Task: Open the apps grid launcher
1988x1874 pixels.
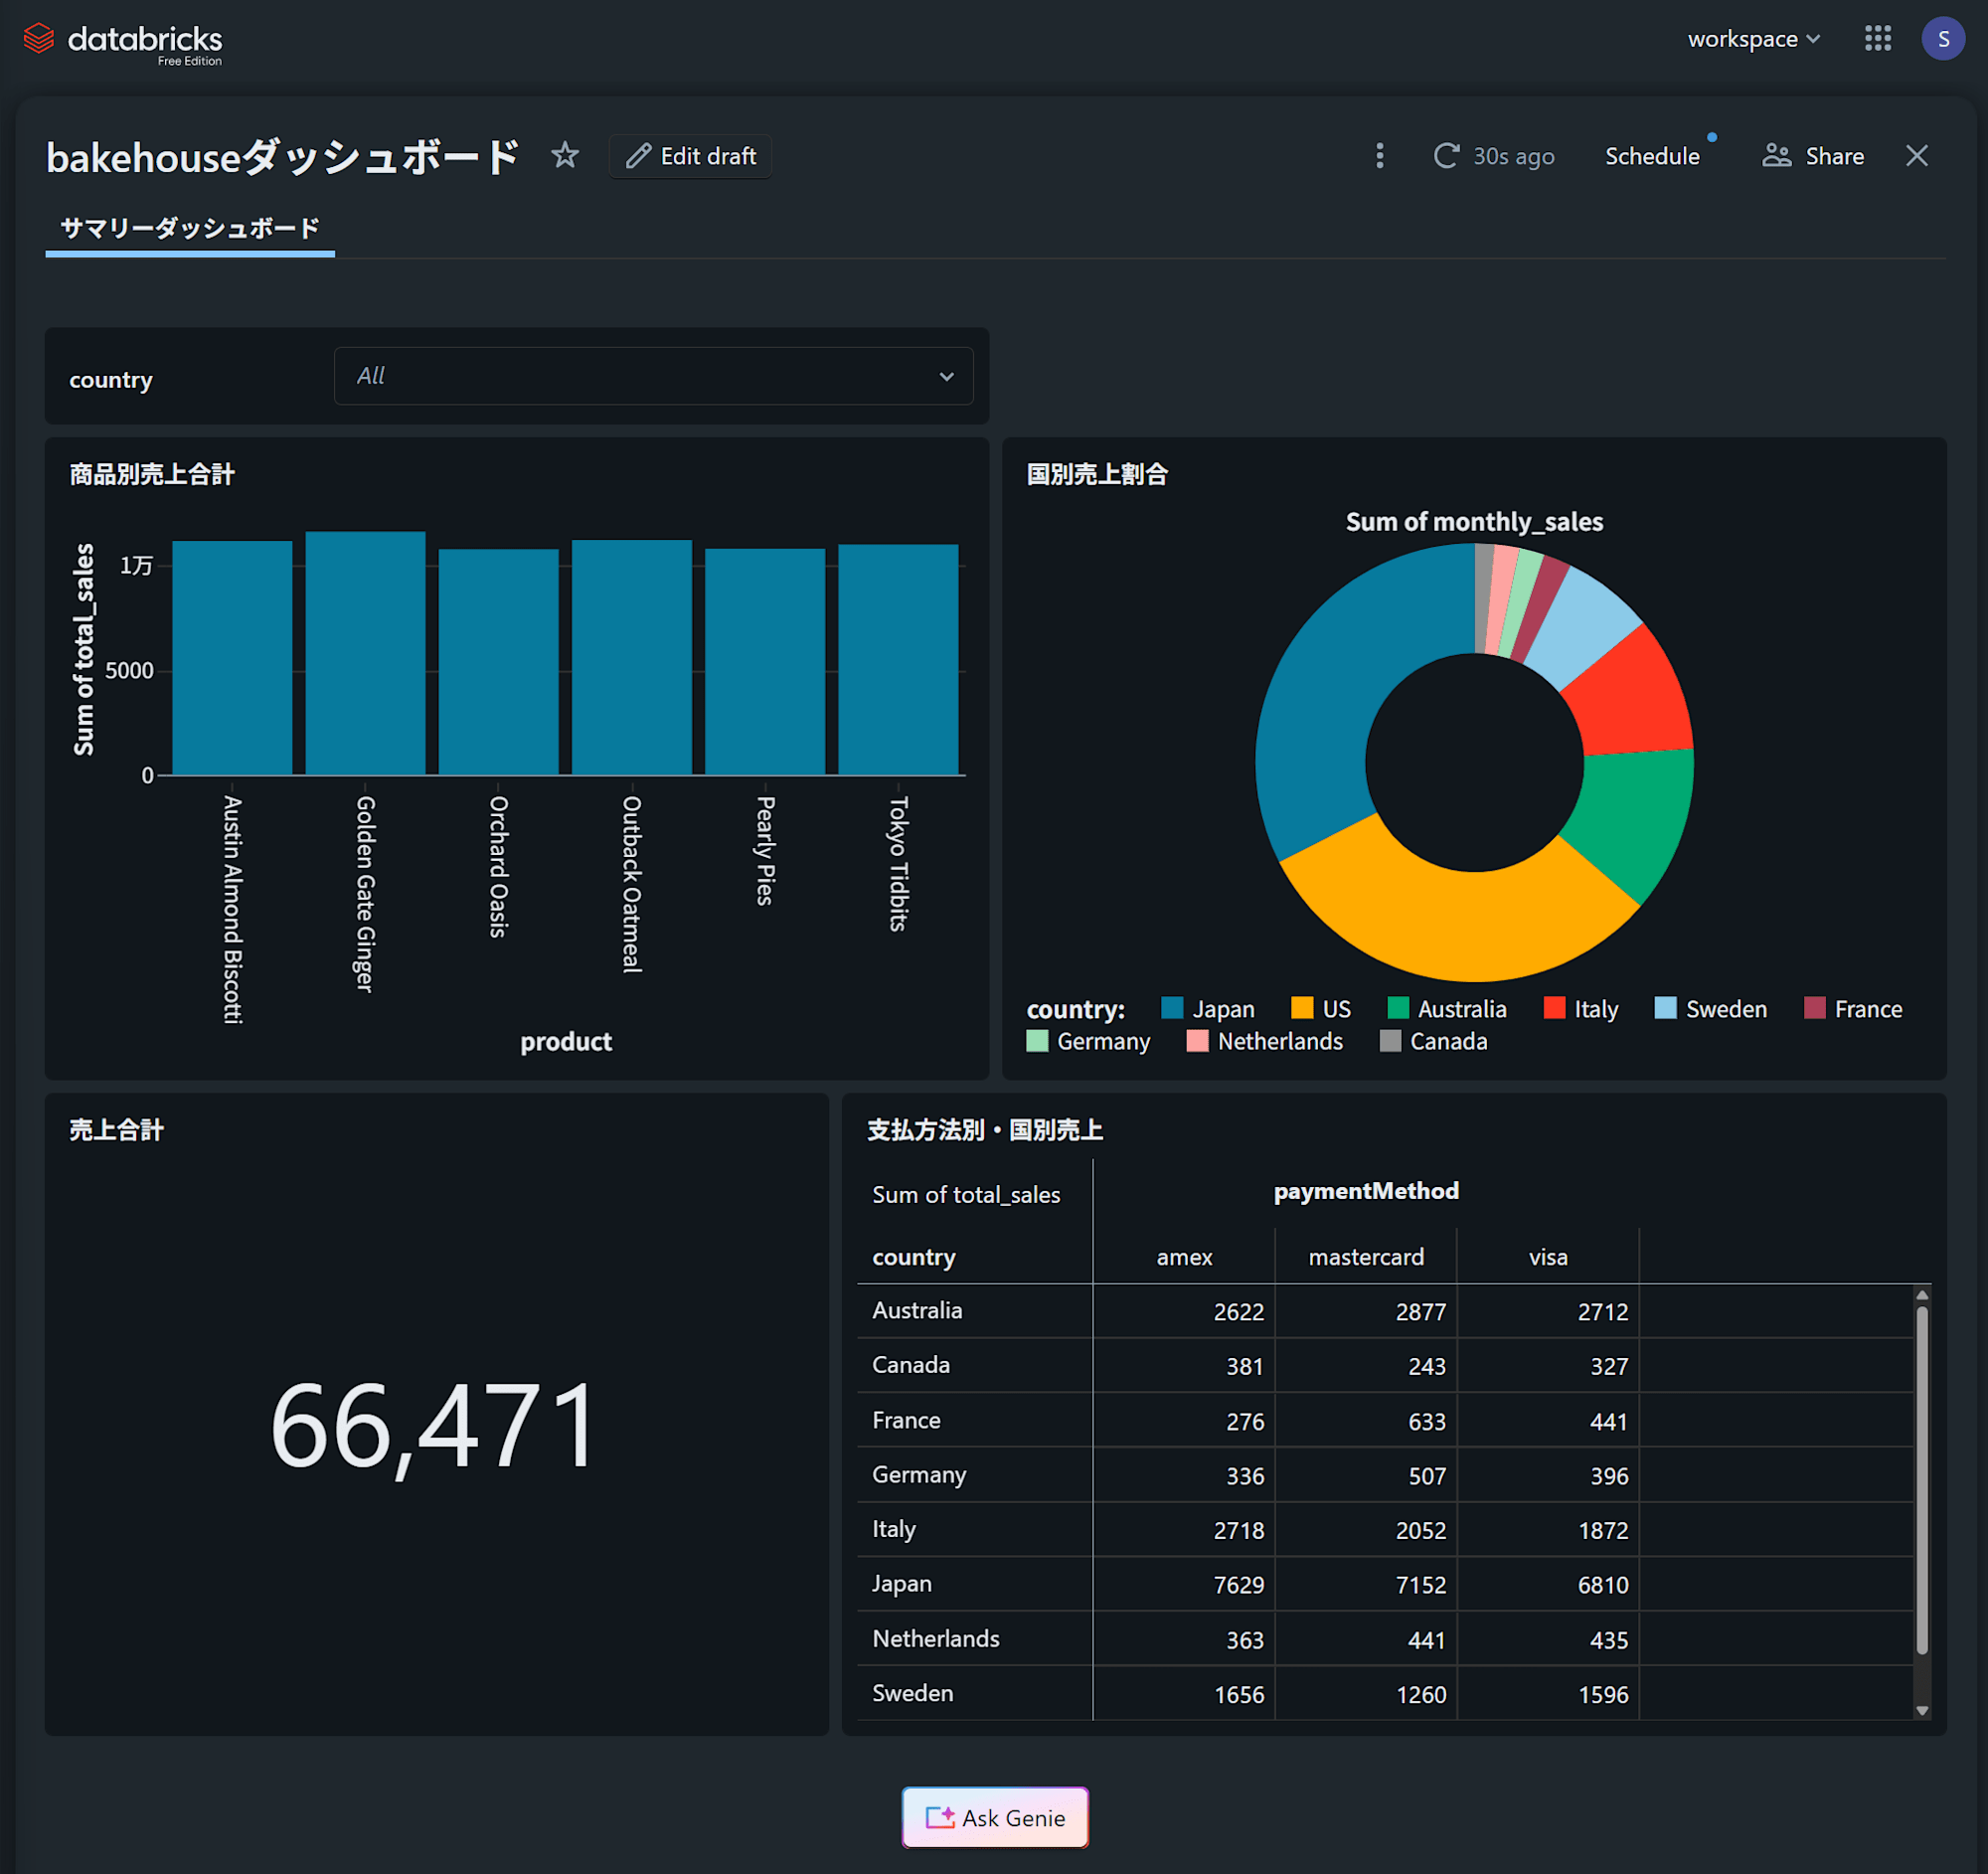Action: pyautogui.click(x=1877, y=39)
